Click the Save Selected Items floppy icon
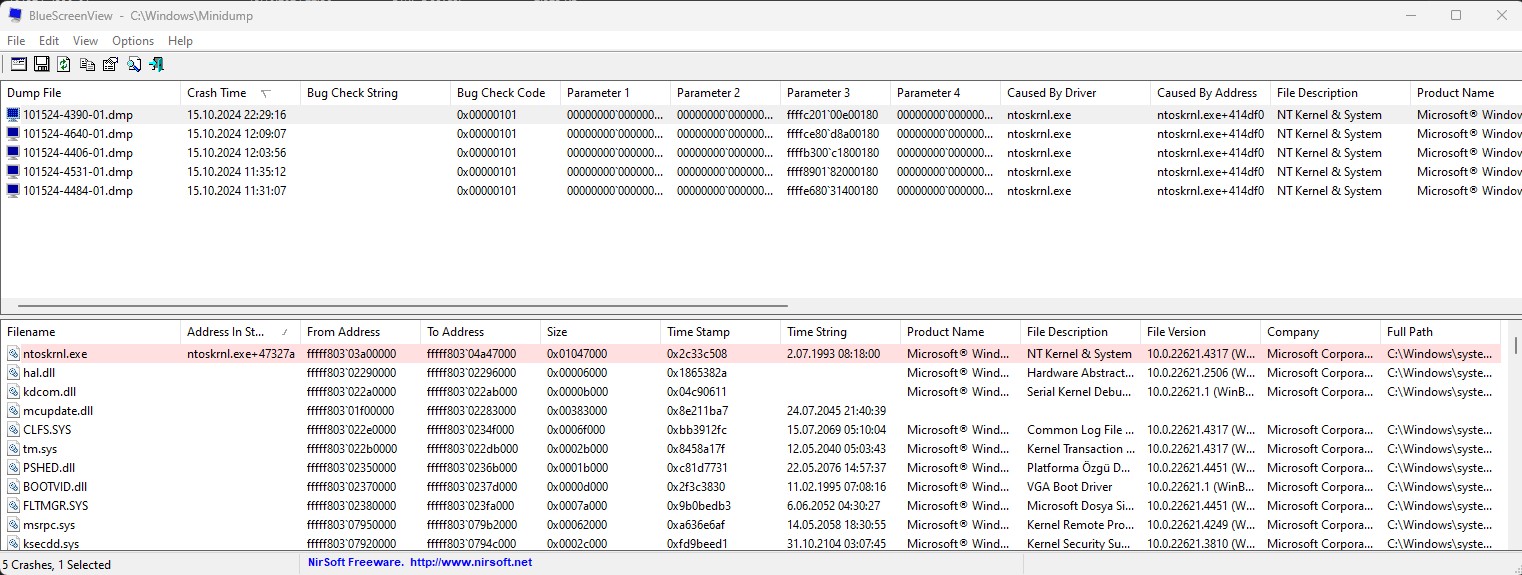Screen dimensions: 1522x575 click(x=42, y=64)
